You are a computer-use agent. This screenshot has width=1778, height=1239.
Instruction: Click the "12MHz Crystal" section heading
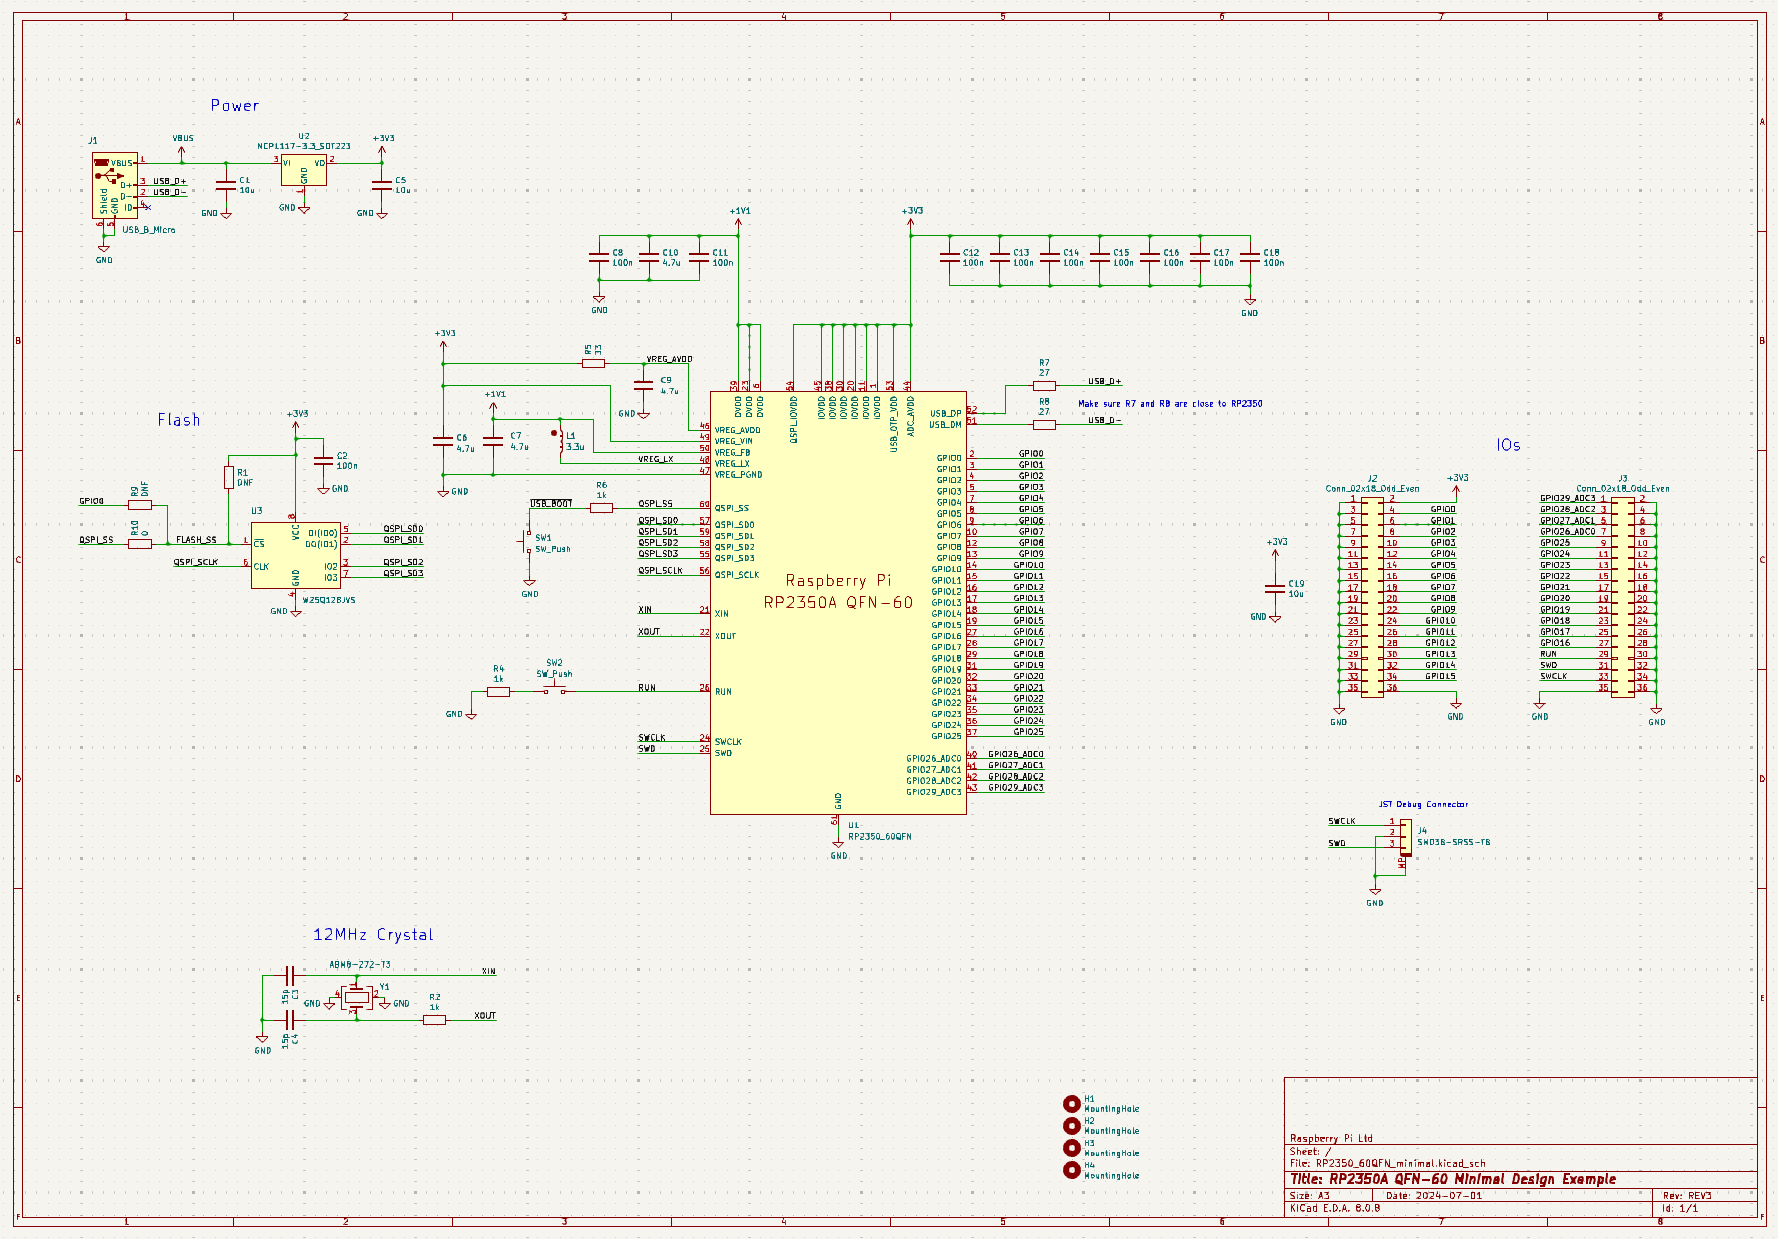point(373,935)
